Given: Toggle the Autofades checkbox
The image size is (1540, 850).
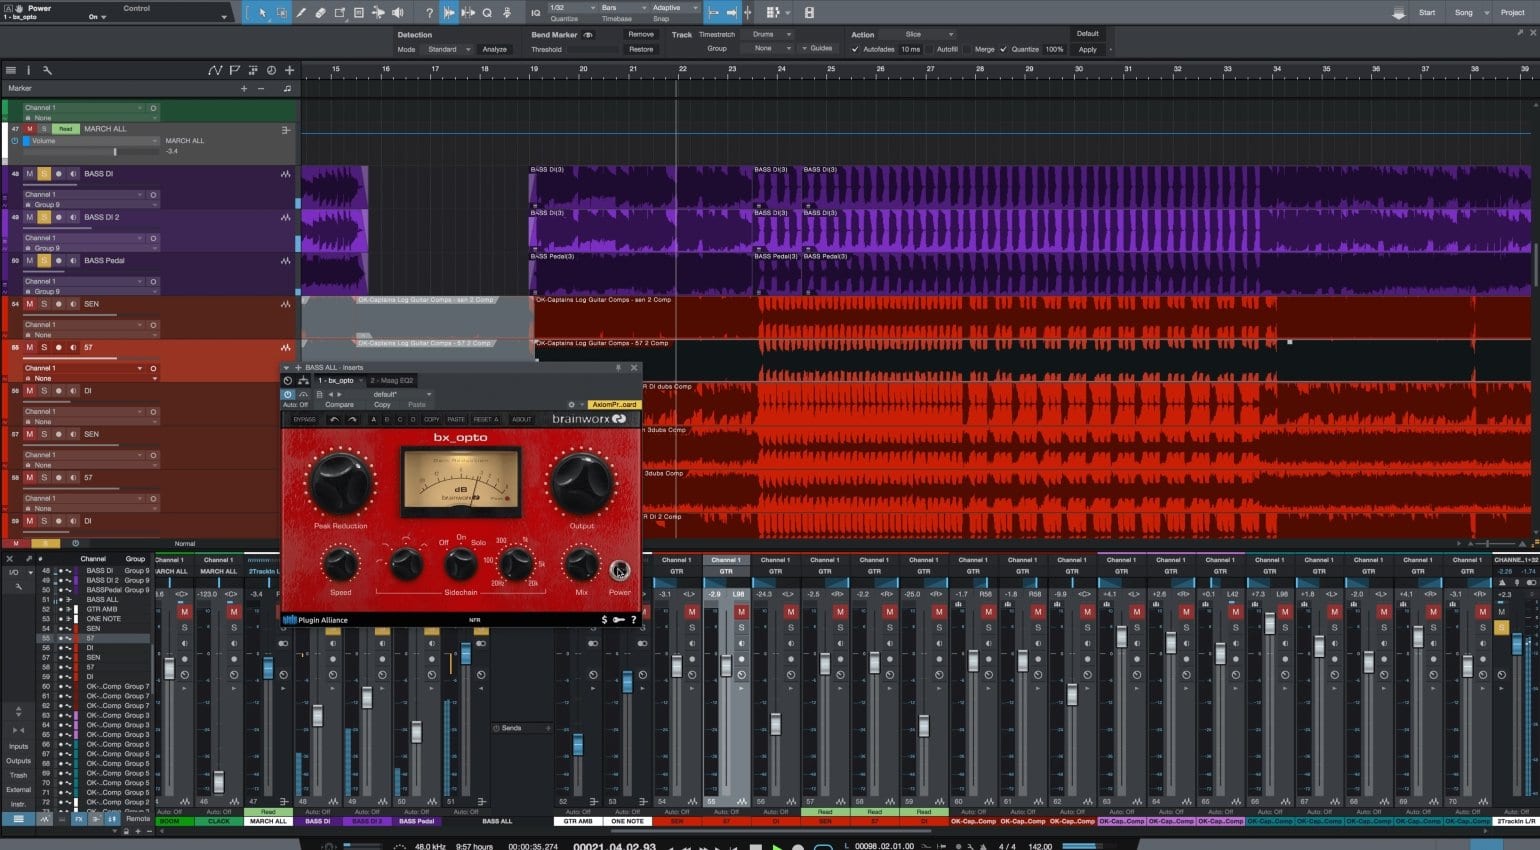Looking at the screenshot, I should click(855, 49).
